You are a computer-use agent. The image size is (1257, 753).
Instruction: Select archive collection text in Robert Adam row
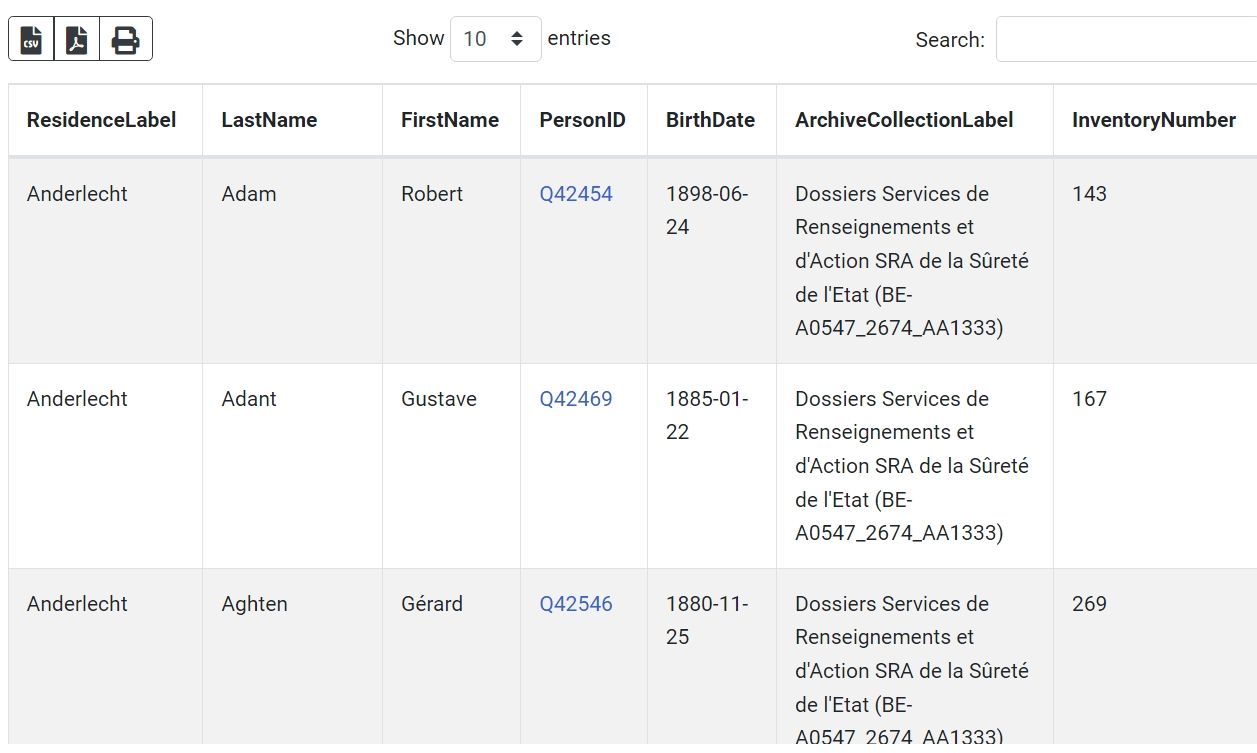pos(912,261)
